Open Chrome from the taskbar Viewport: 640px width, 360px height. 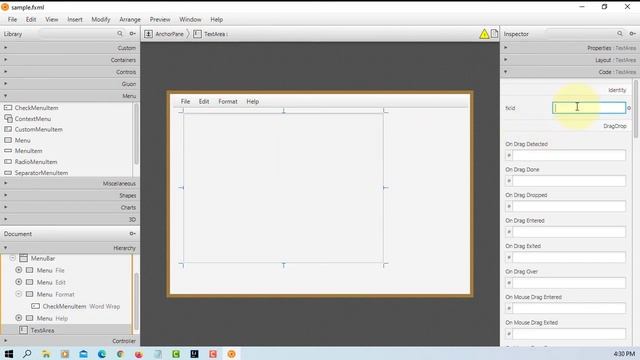[x=120, y=354]
